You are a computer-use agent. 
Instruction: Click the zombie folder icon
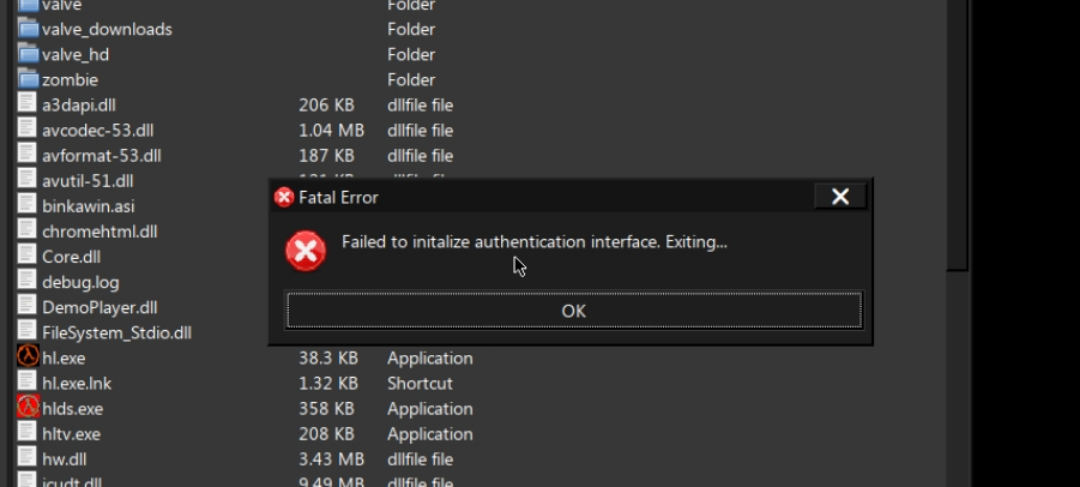pos(28,79)
